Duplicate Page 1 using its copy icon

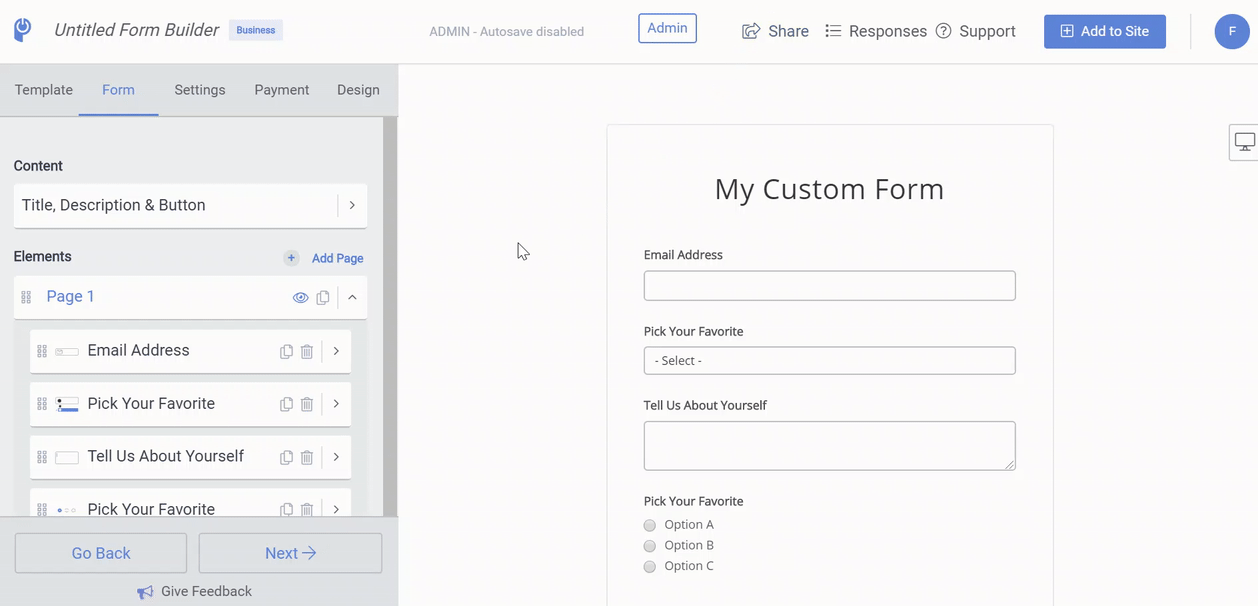pyautogui.click(x=323, y=298)
